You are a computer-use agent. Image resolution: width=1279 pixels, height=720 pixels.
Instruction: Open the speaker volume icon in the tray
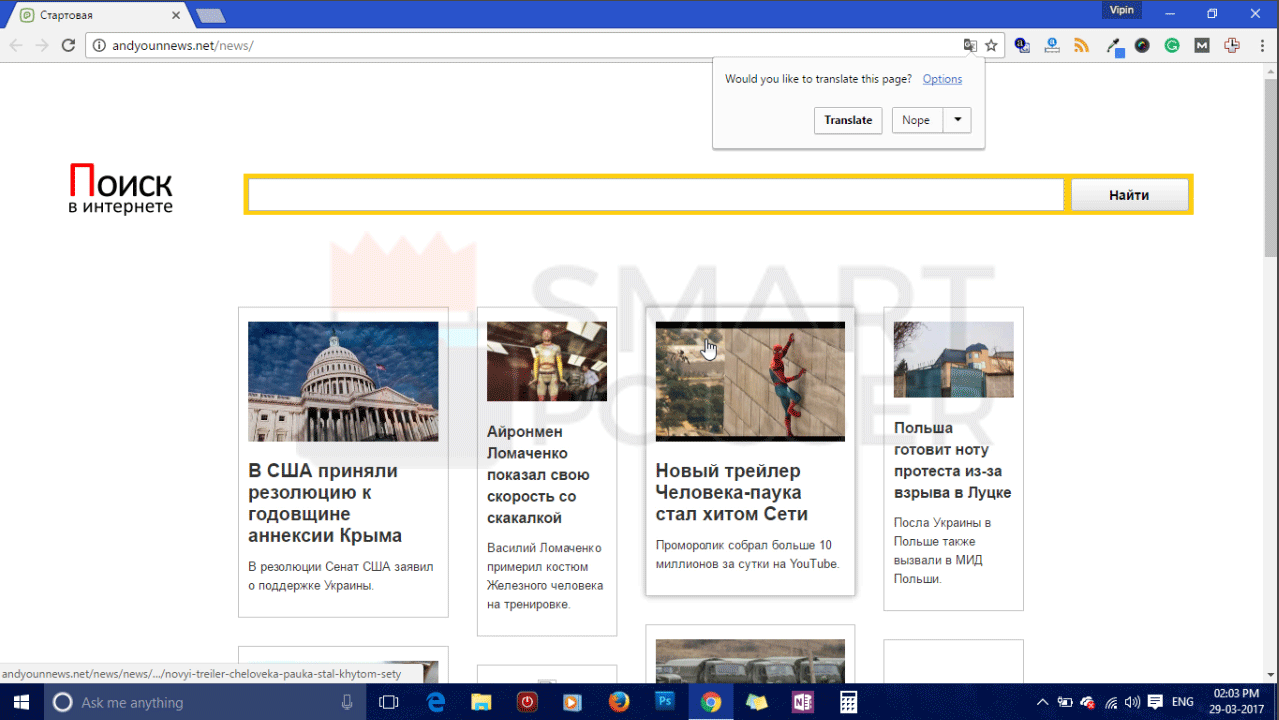click(1133, 702)
